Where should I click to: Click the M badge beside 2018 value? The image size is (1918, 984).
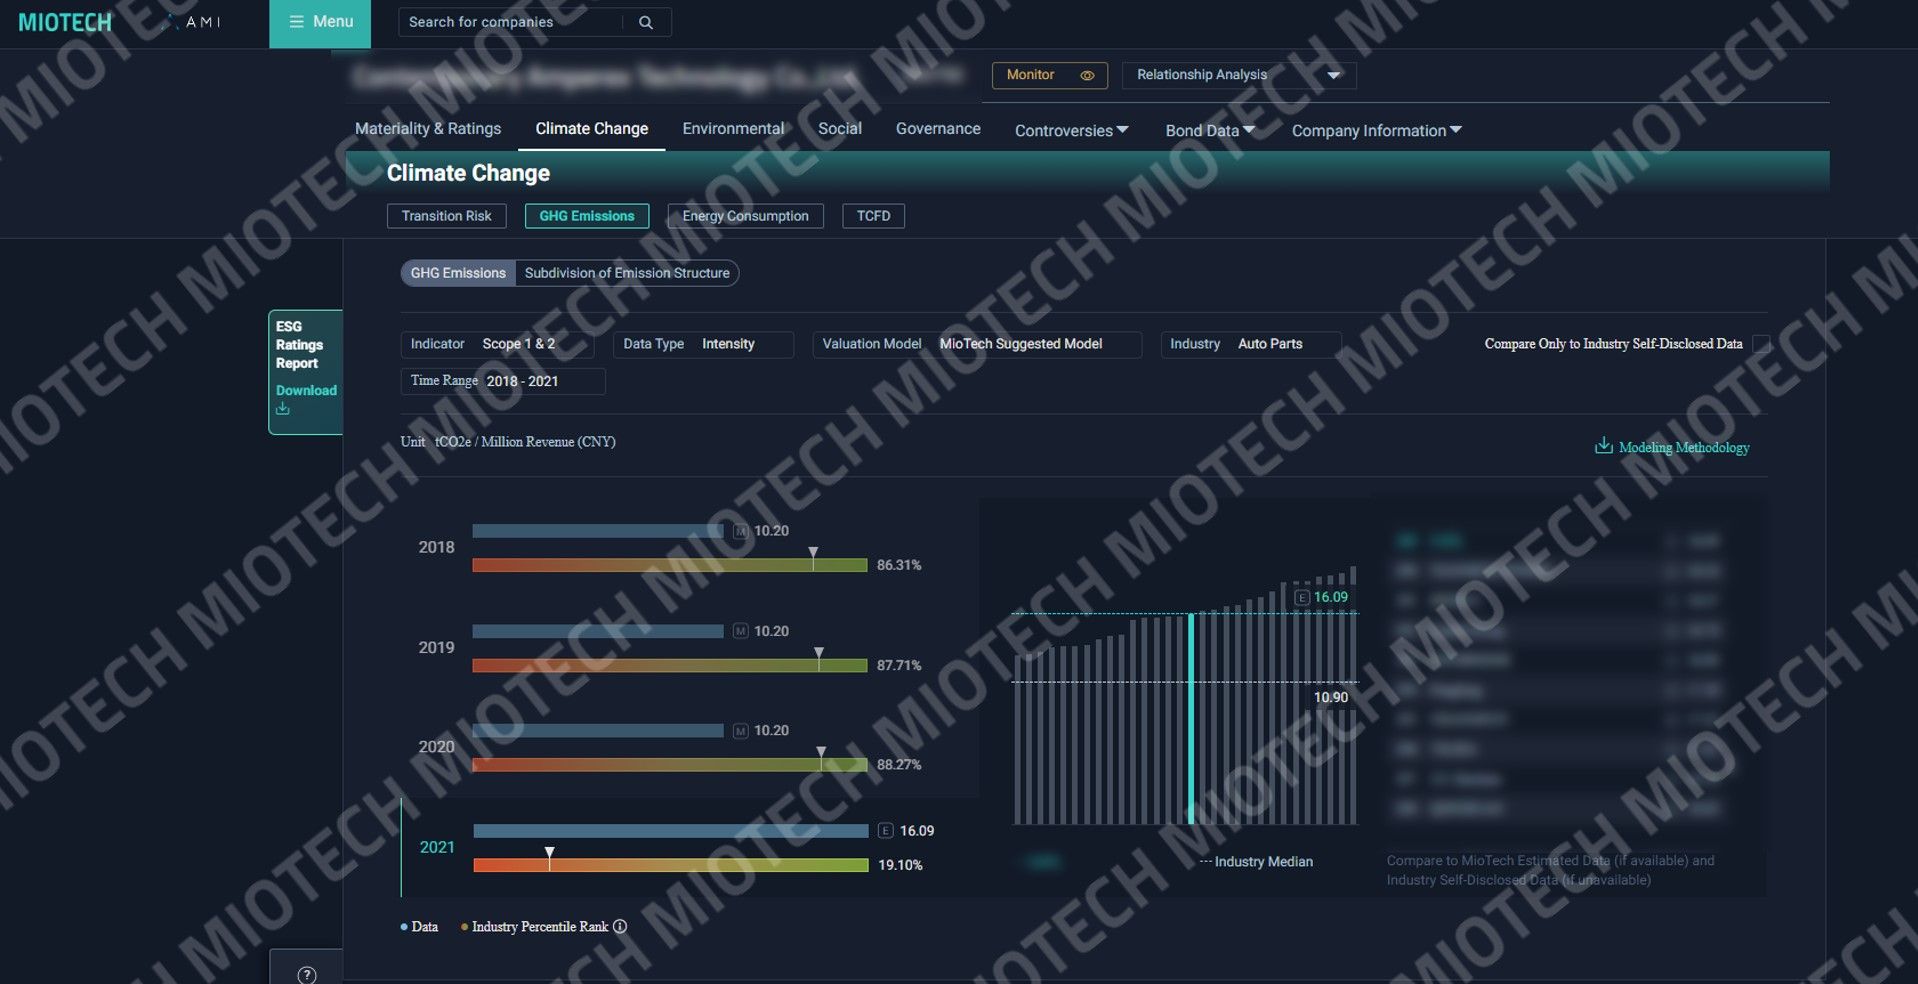tap(741, 531)
